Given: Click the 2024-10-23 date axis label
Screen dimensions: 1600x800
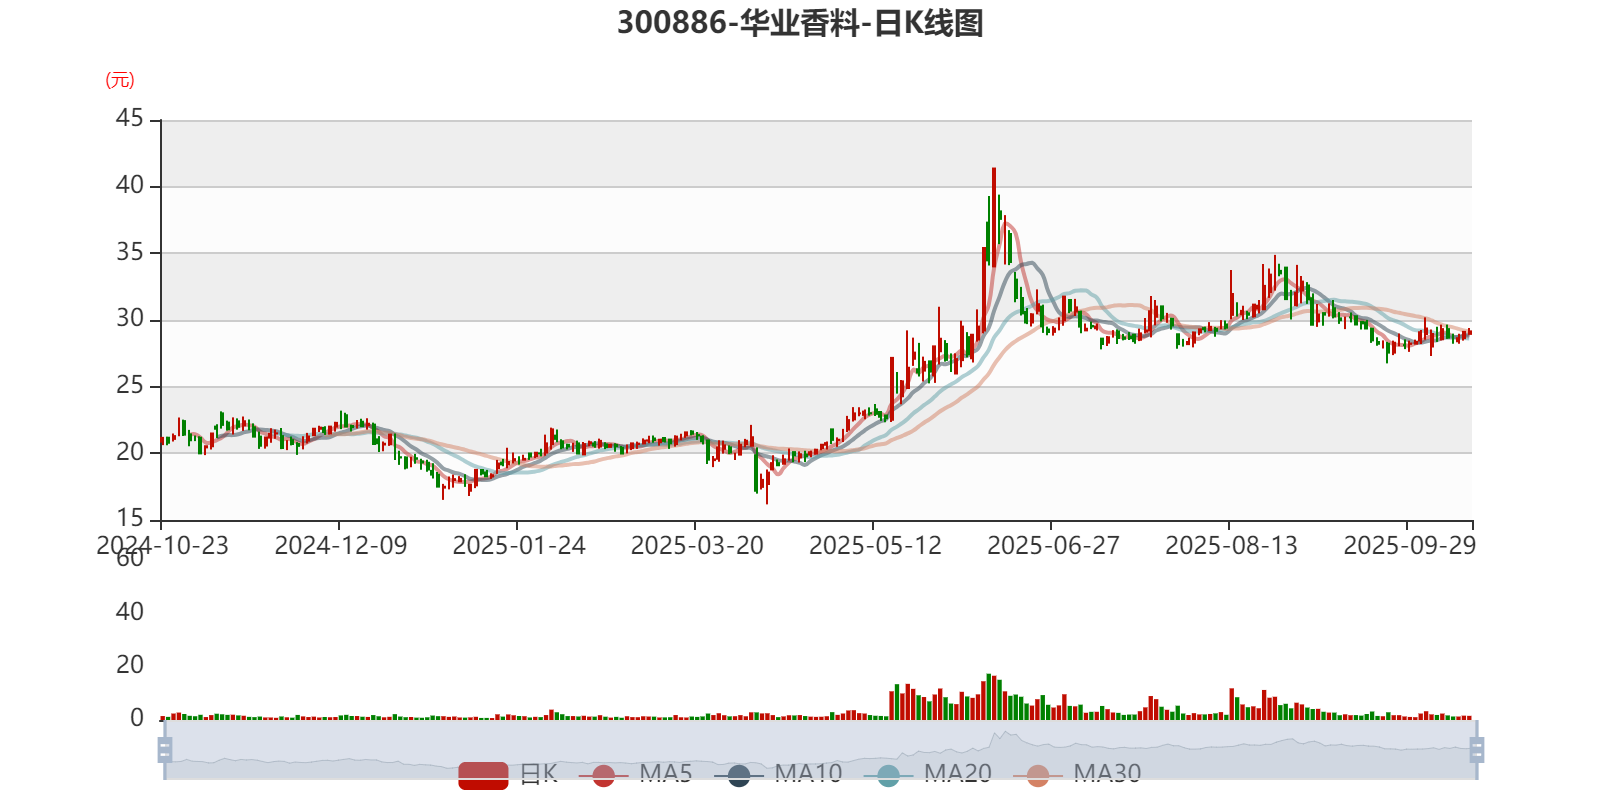Looking at the screenshot, I should [162, 545].
